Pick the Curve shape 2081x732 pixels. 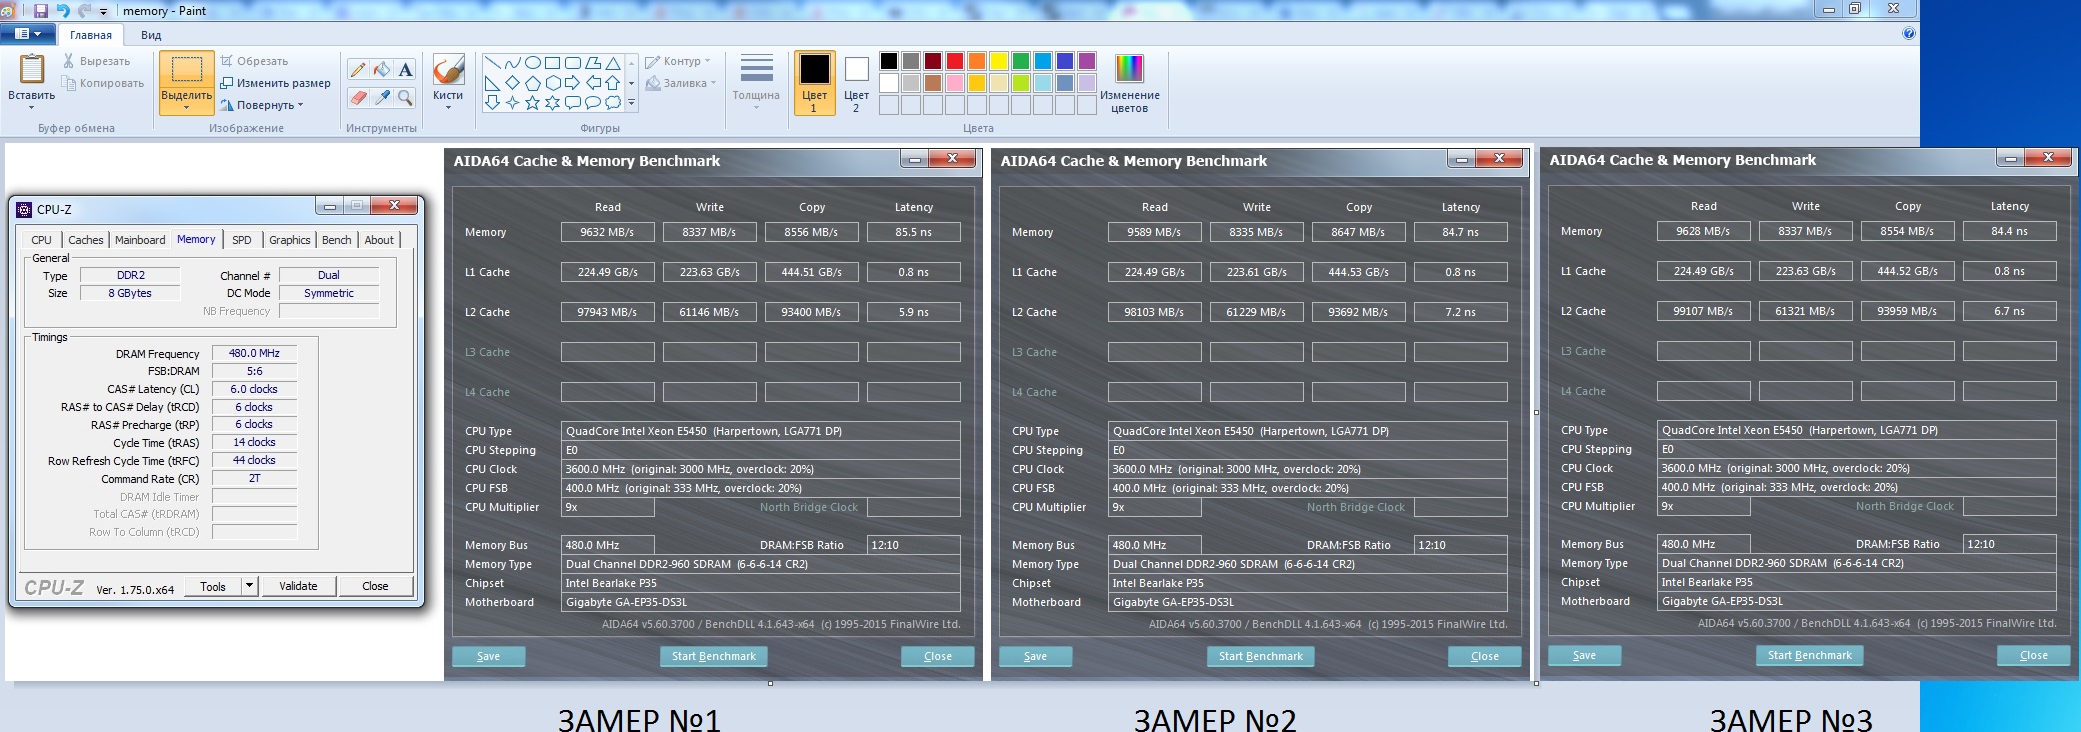click(x=512, y=63)
